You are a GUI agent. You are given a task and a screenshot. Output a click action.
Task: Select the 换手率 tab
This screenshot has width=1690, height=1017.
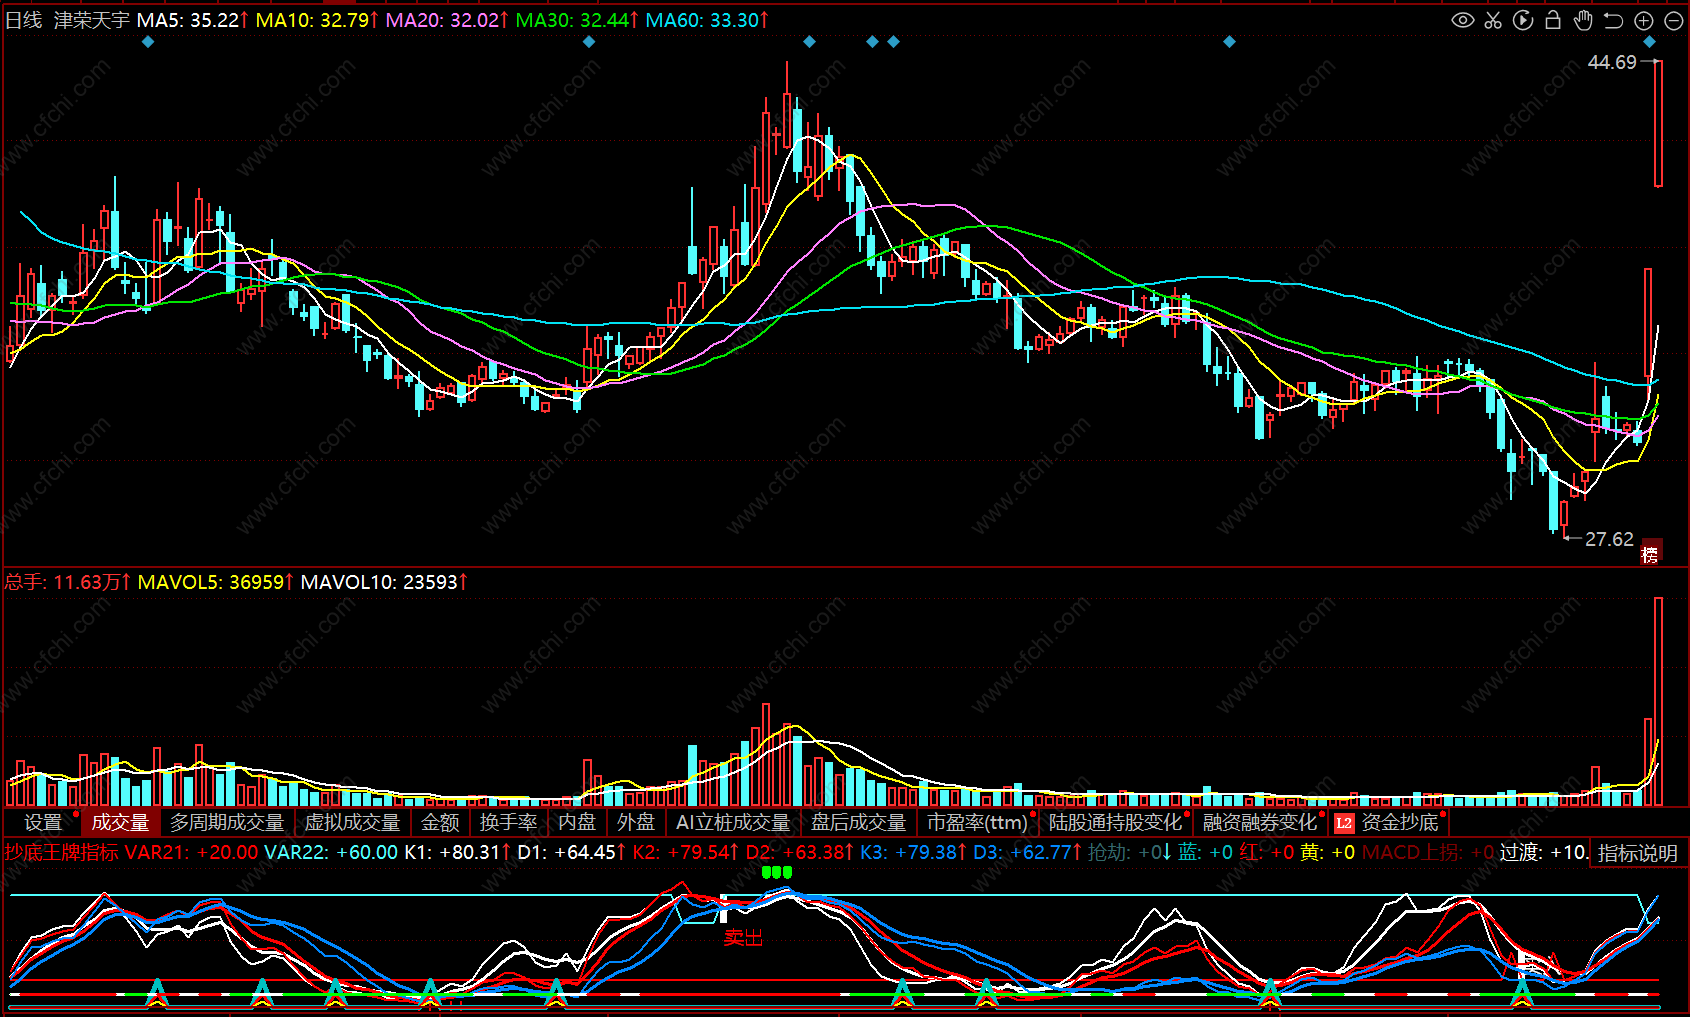[x=508, y=822]
